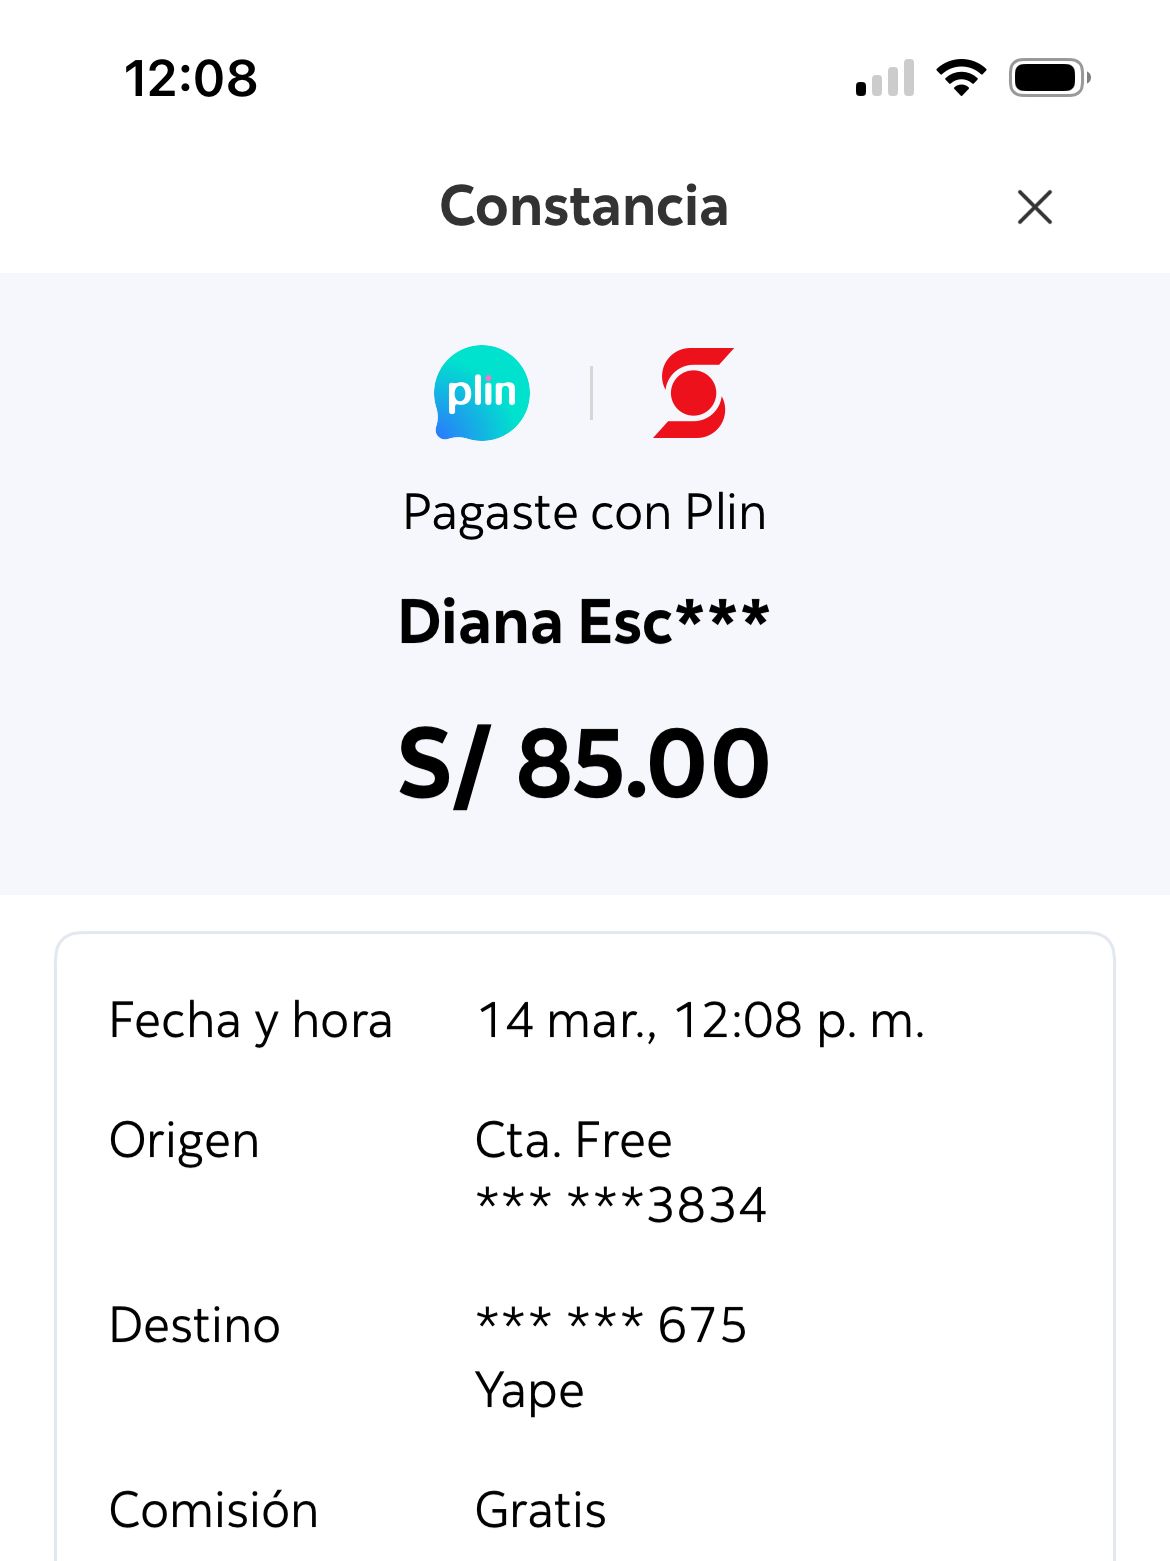The image size is (1170, 1561).
Task: Select recipient name Diana Esc***
Action: pos(584,622)
